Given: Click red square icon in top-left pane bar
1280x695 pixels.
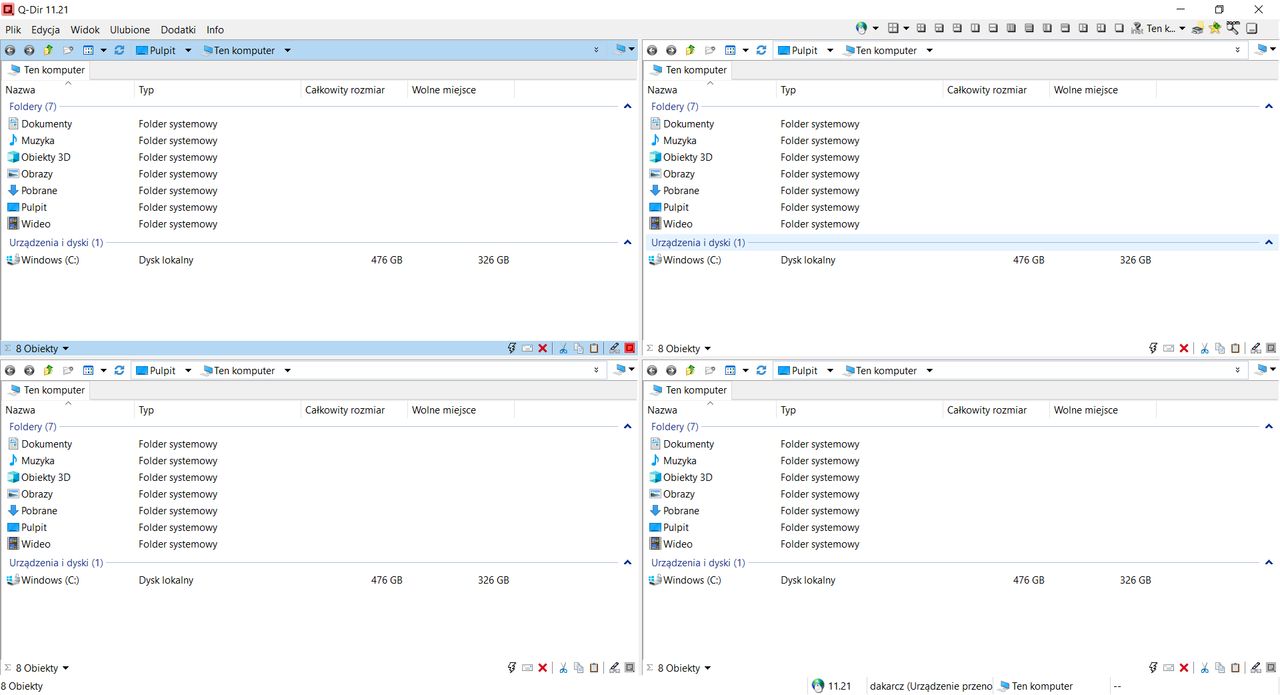Looking at the screenshot, I should (630, 348).
